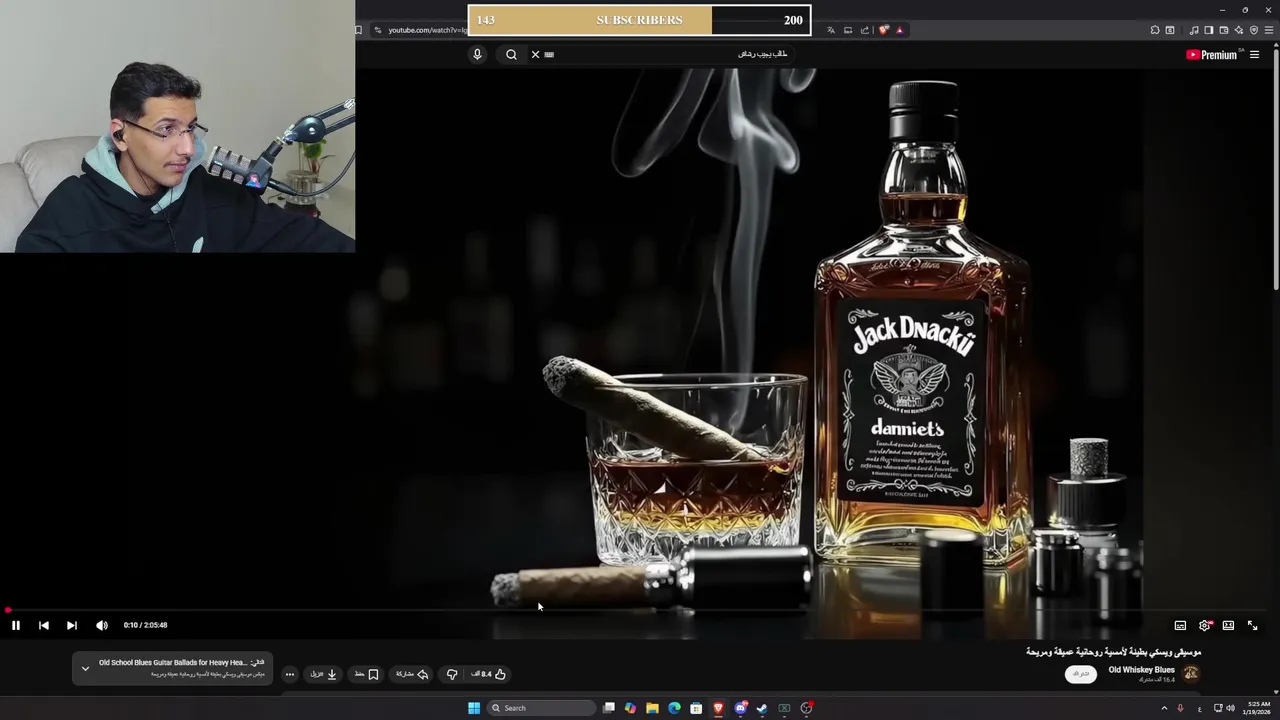The height and width of the screenshot is (720, 1280).
Task: Open the Brave Rewards triangle icon
Action: pyautogui.click(x=899, y=30)
